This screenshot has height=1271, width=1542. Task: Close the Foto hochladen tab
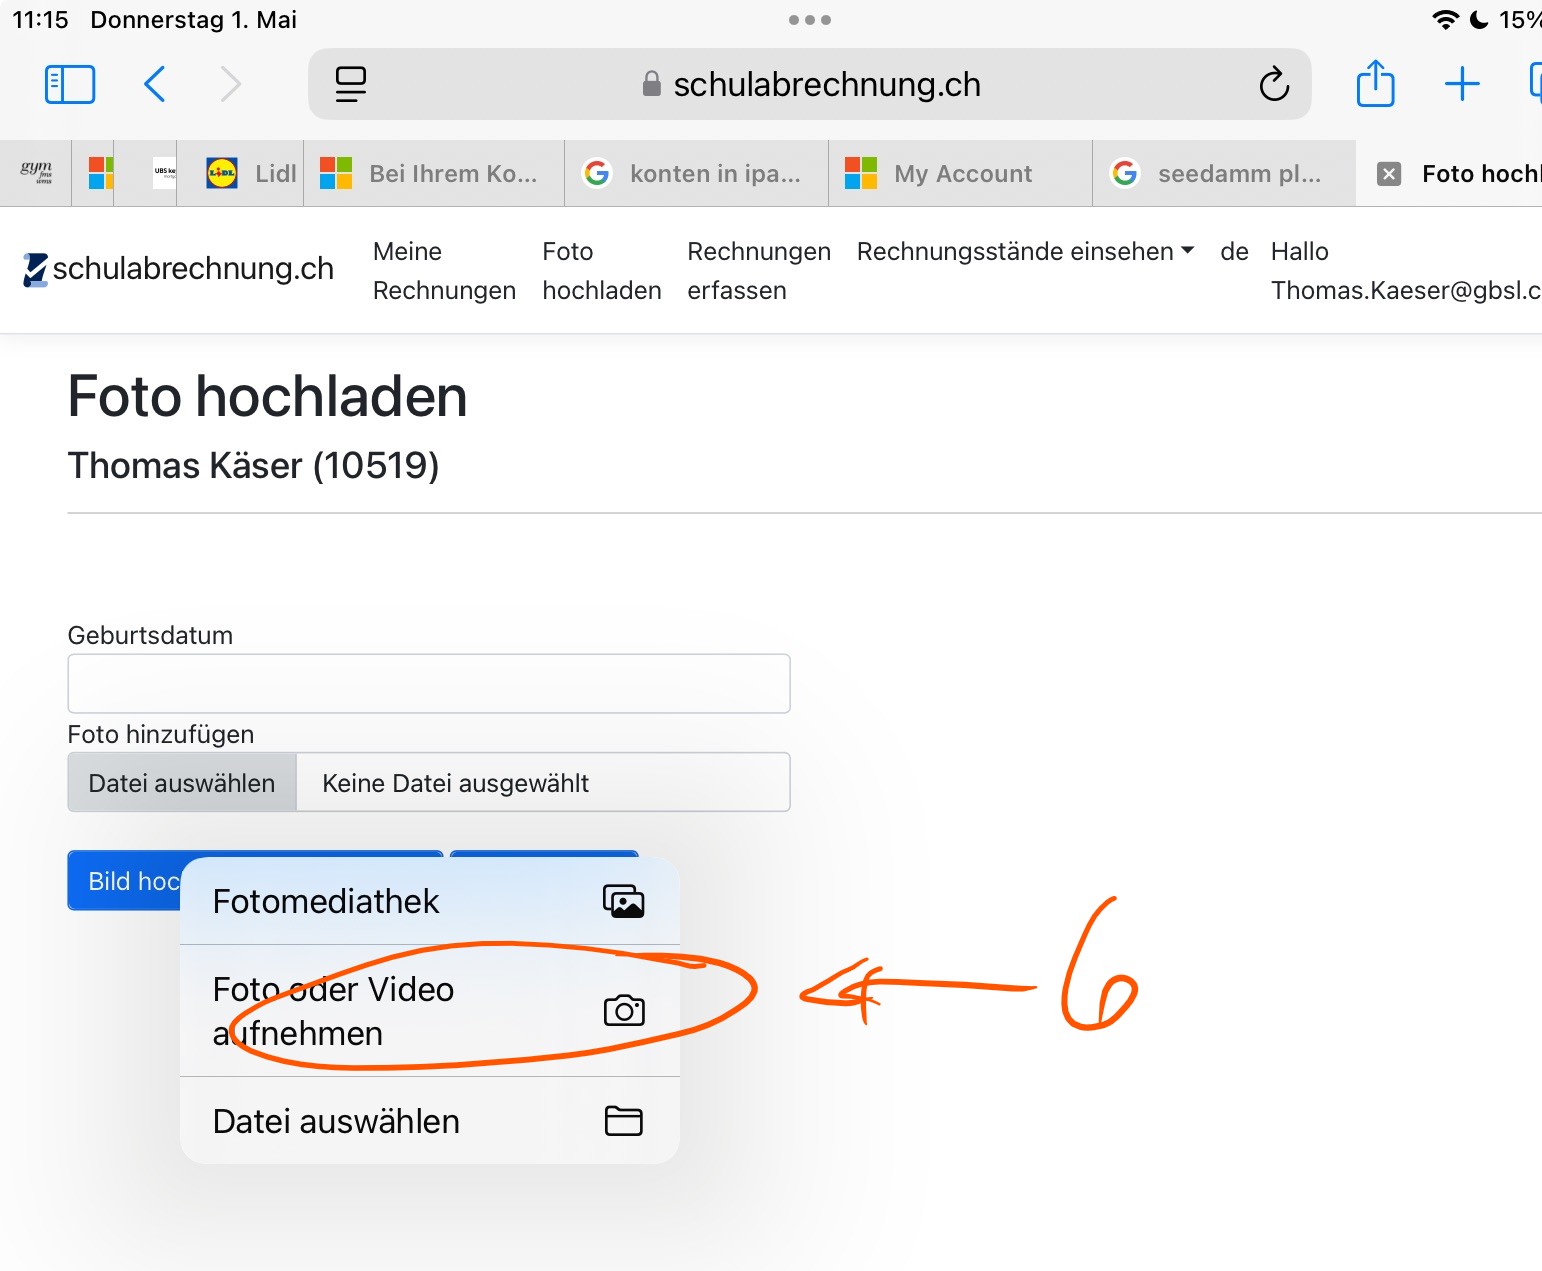point(1389,174)
